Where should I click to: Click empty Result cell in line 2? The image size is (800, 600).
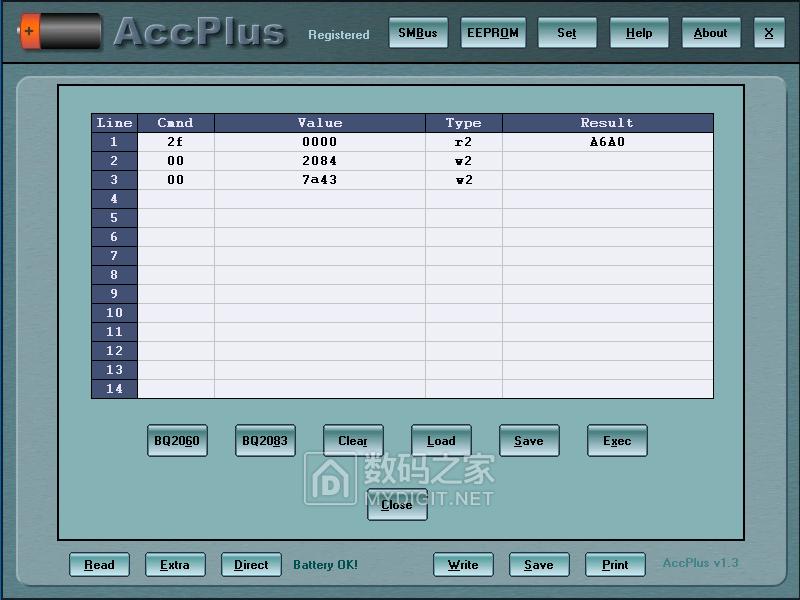point(608,161)
